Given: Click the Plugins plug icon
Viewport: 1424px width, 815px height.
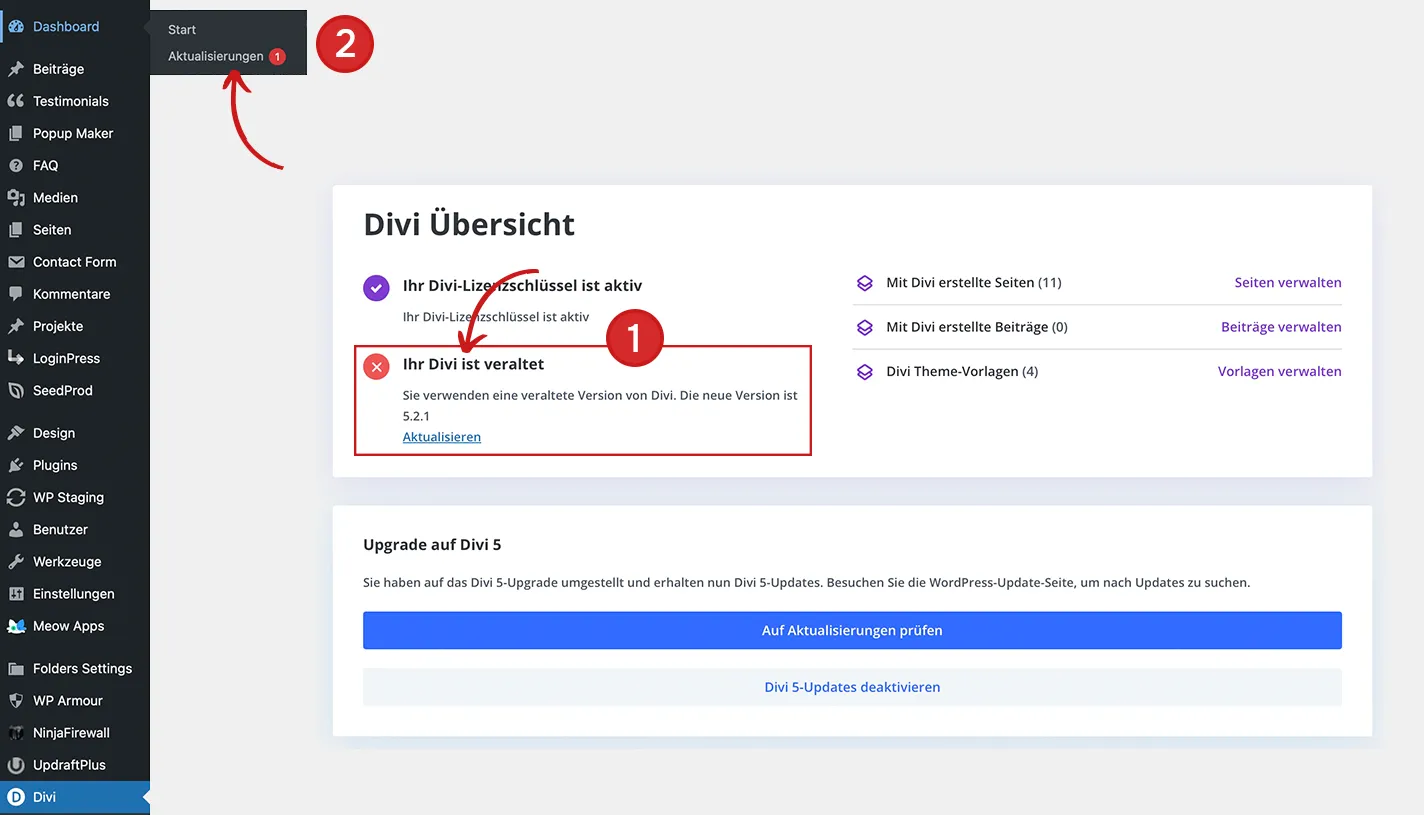Looking at the screenshot, I should point(18,465).
